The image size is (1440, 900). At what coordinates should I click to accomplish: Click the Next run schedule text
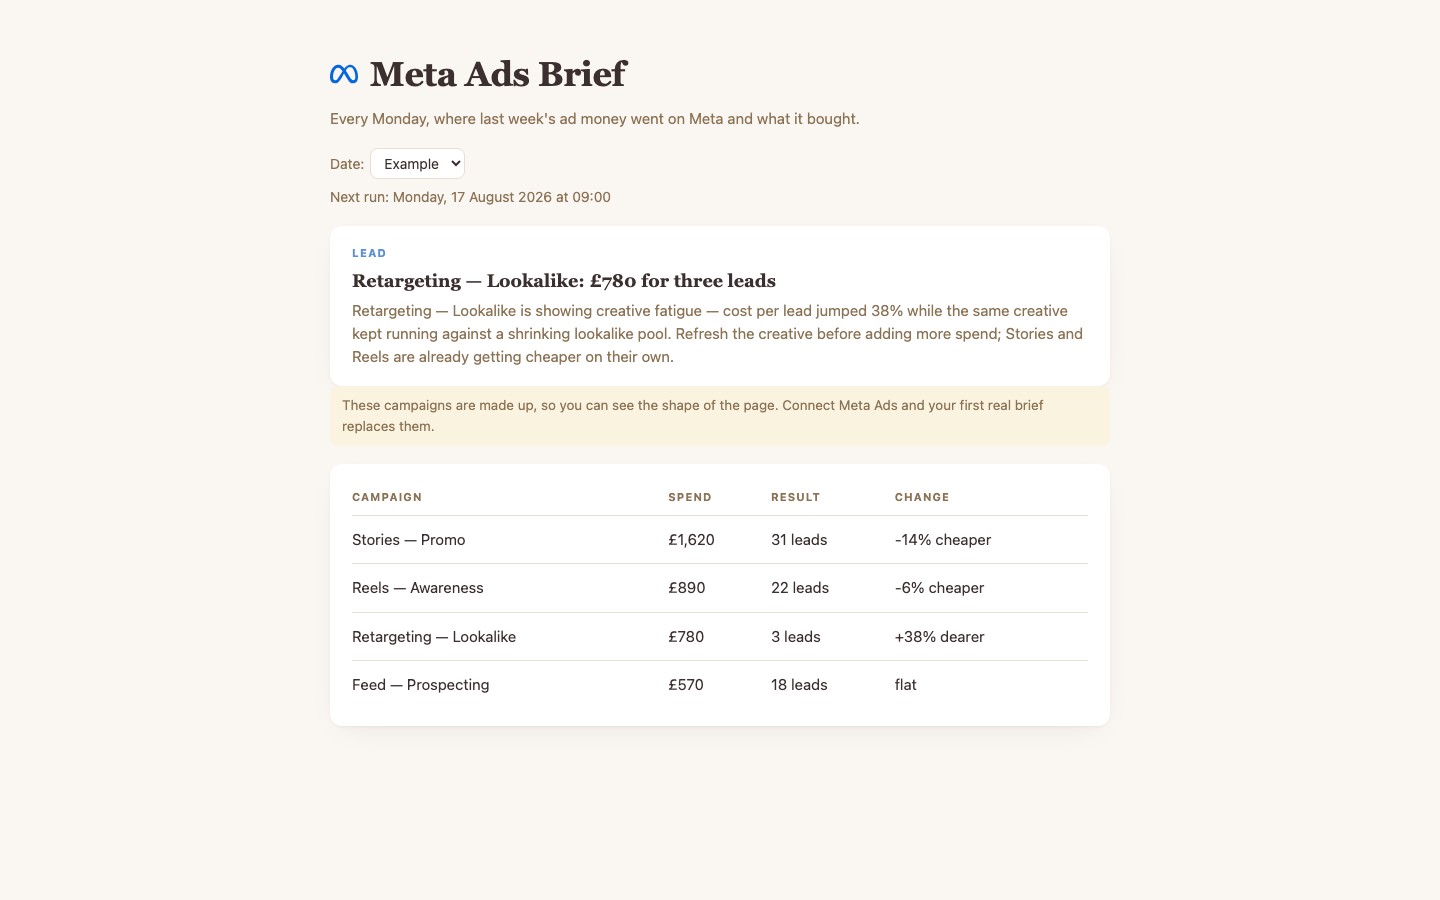[x=470, y=197]
